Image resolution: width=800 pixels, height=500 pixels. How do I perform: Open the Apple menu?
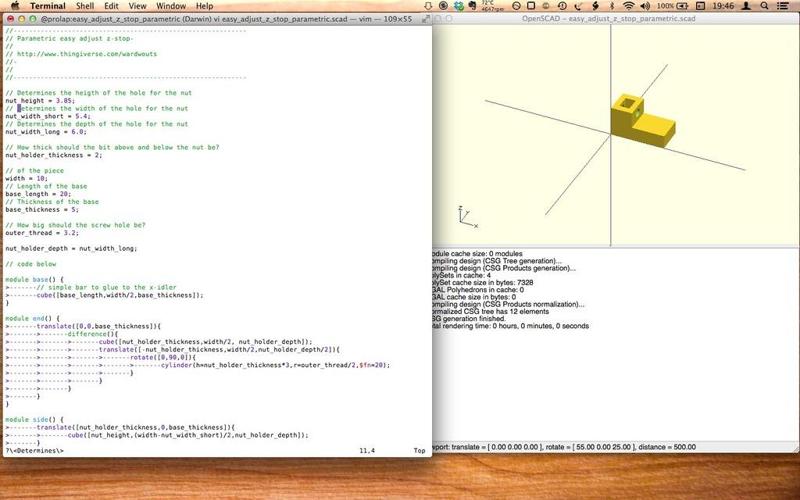(15, 6)
